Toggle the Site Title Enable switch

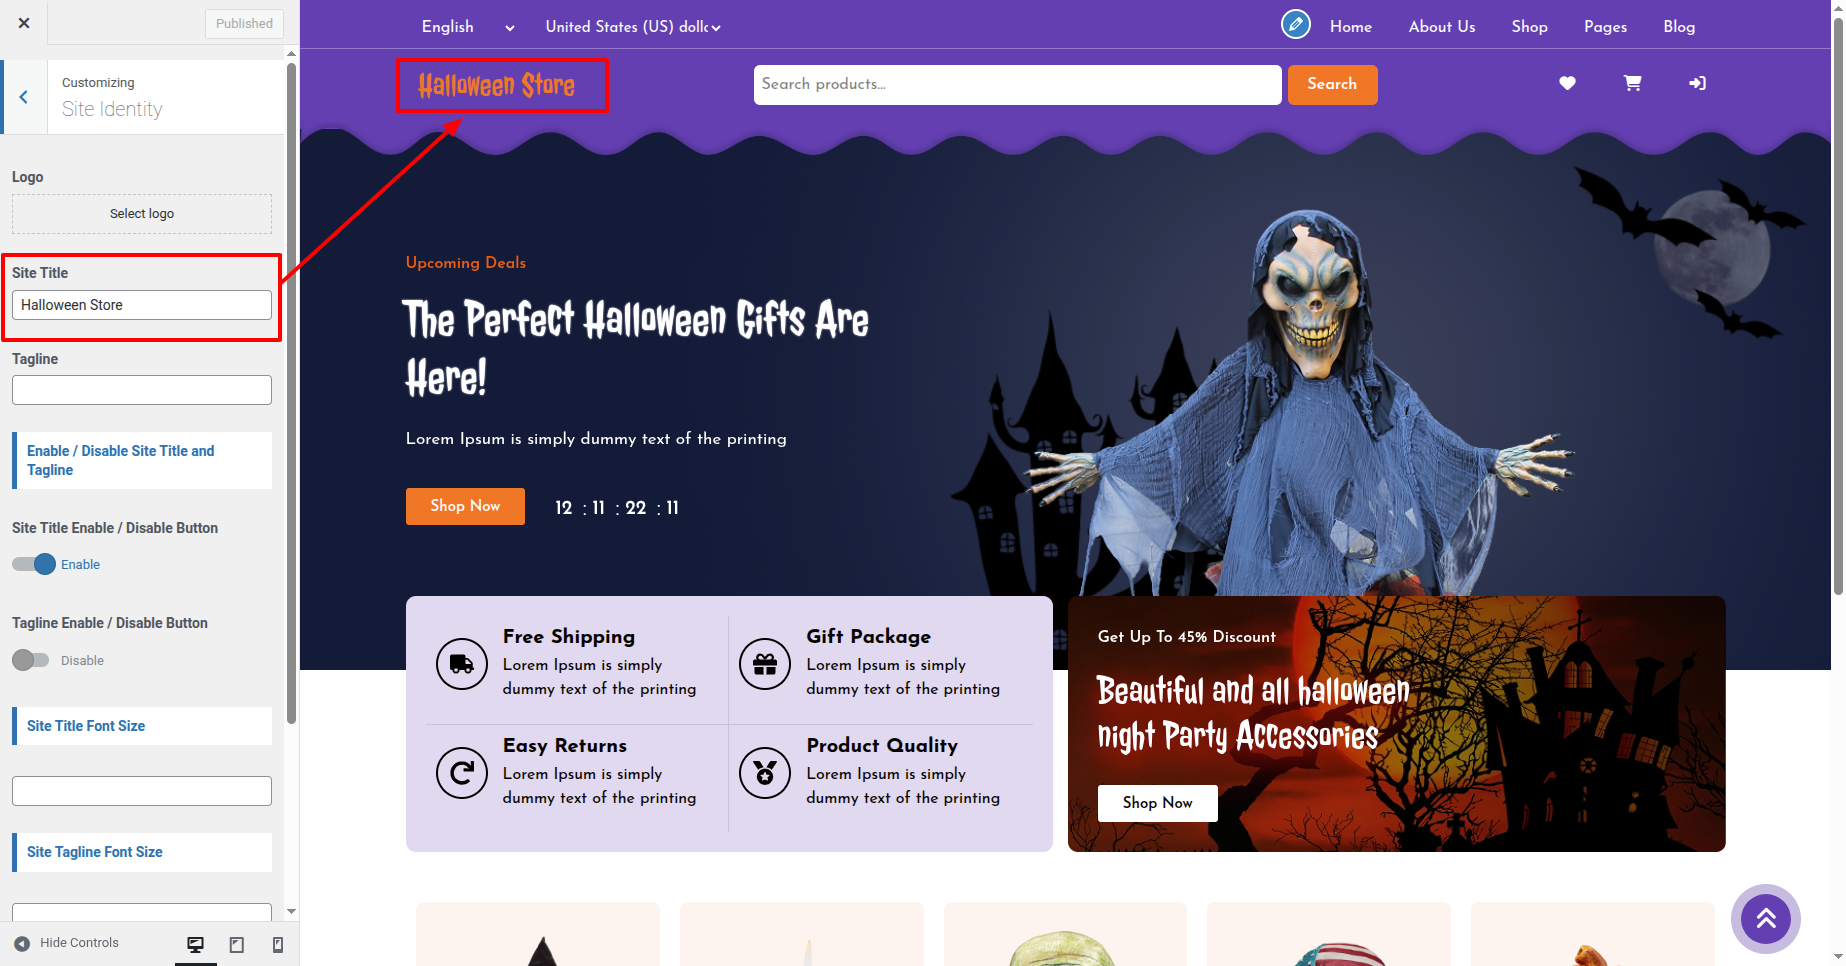coord(34,564)
